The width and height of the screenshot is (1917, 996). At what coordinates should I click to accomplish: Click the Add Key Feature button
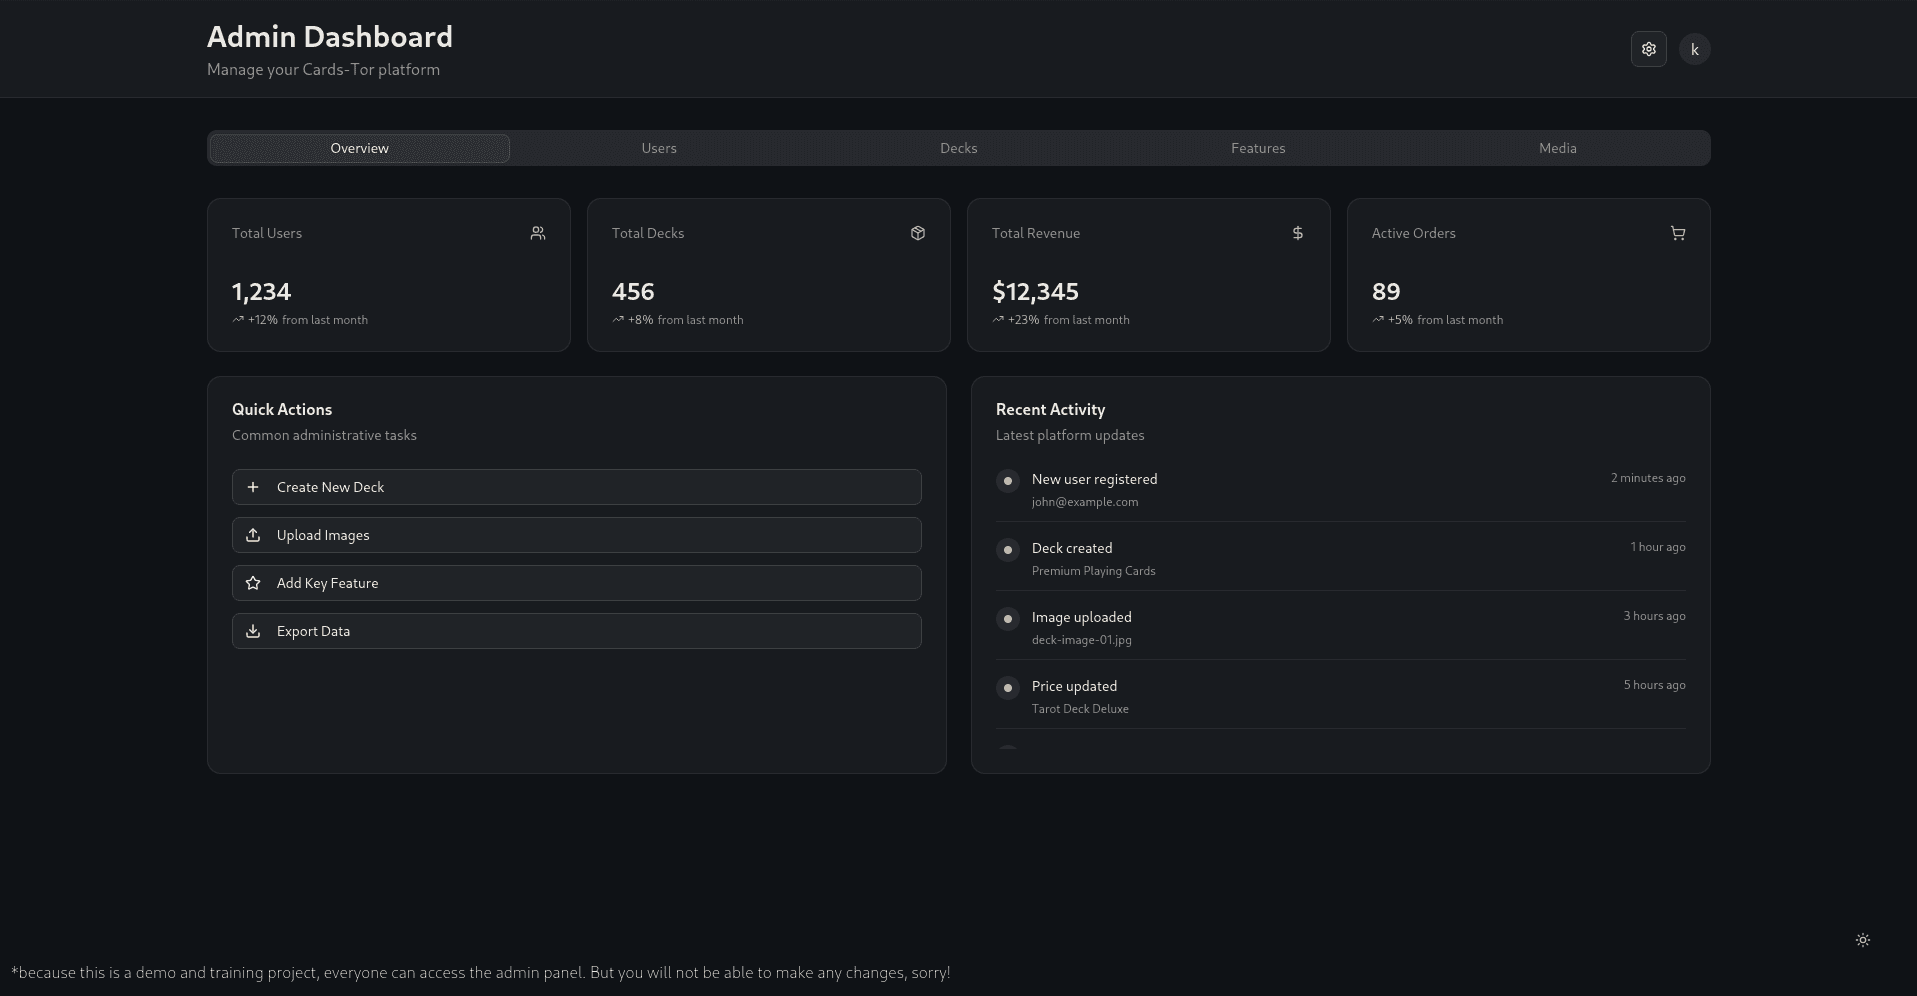point(577,583)
